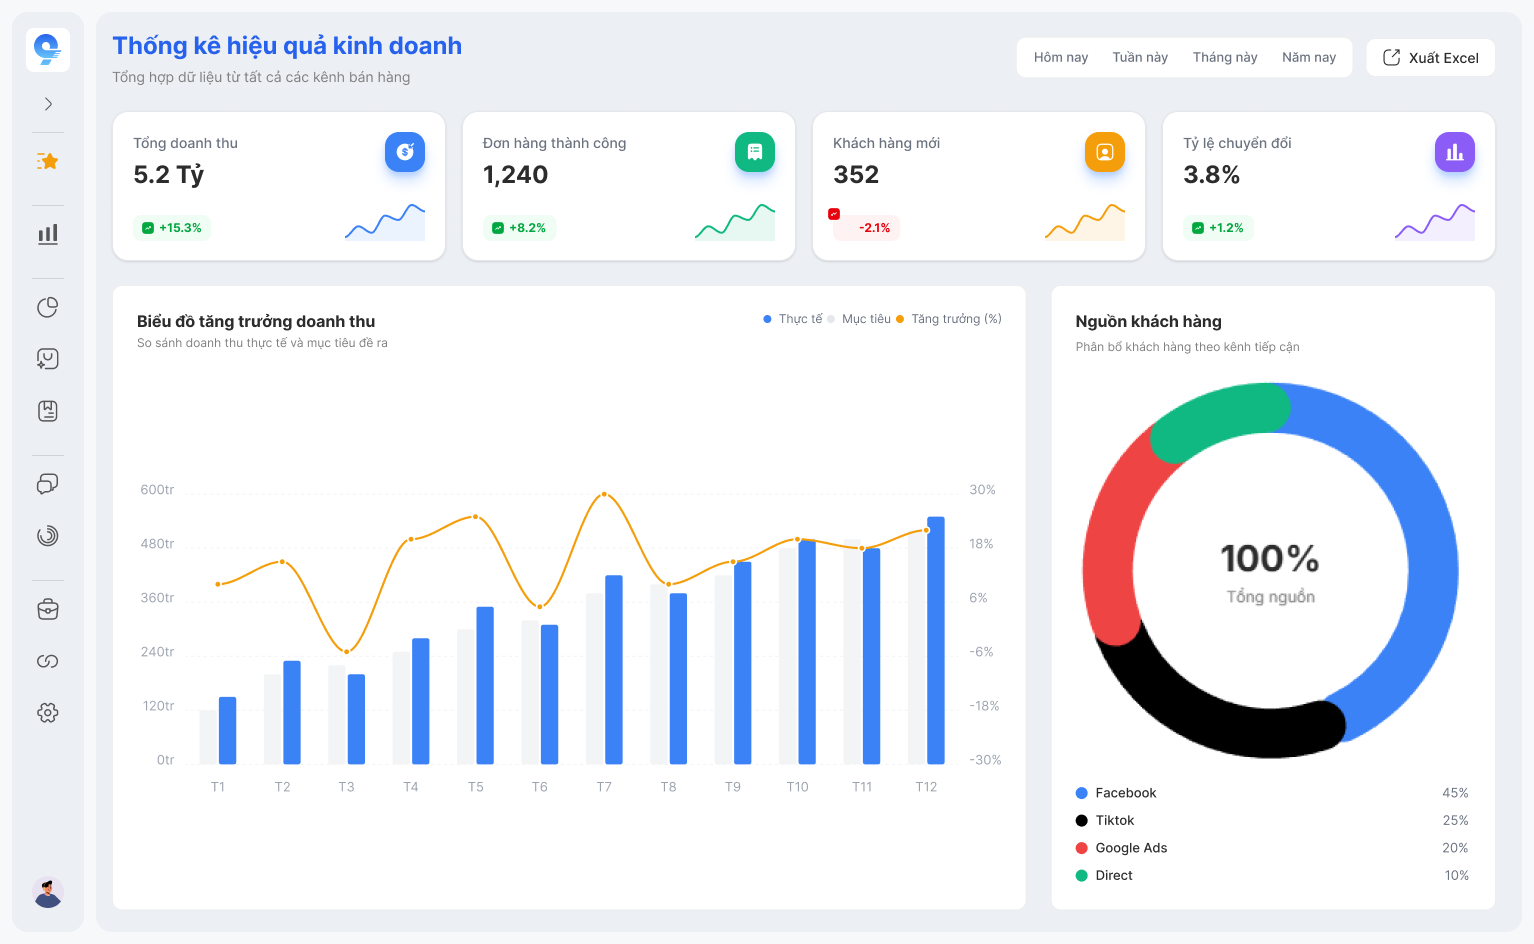This screenshot has height=944, width=1534.
Task: Open the pie chart sidebar icon
Action: [x=48, y=307]
